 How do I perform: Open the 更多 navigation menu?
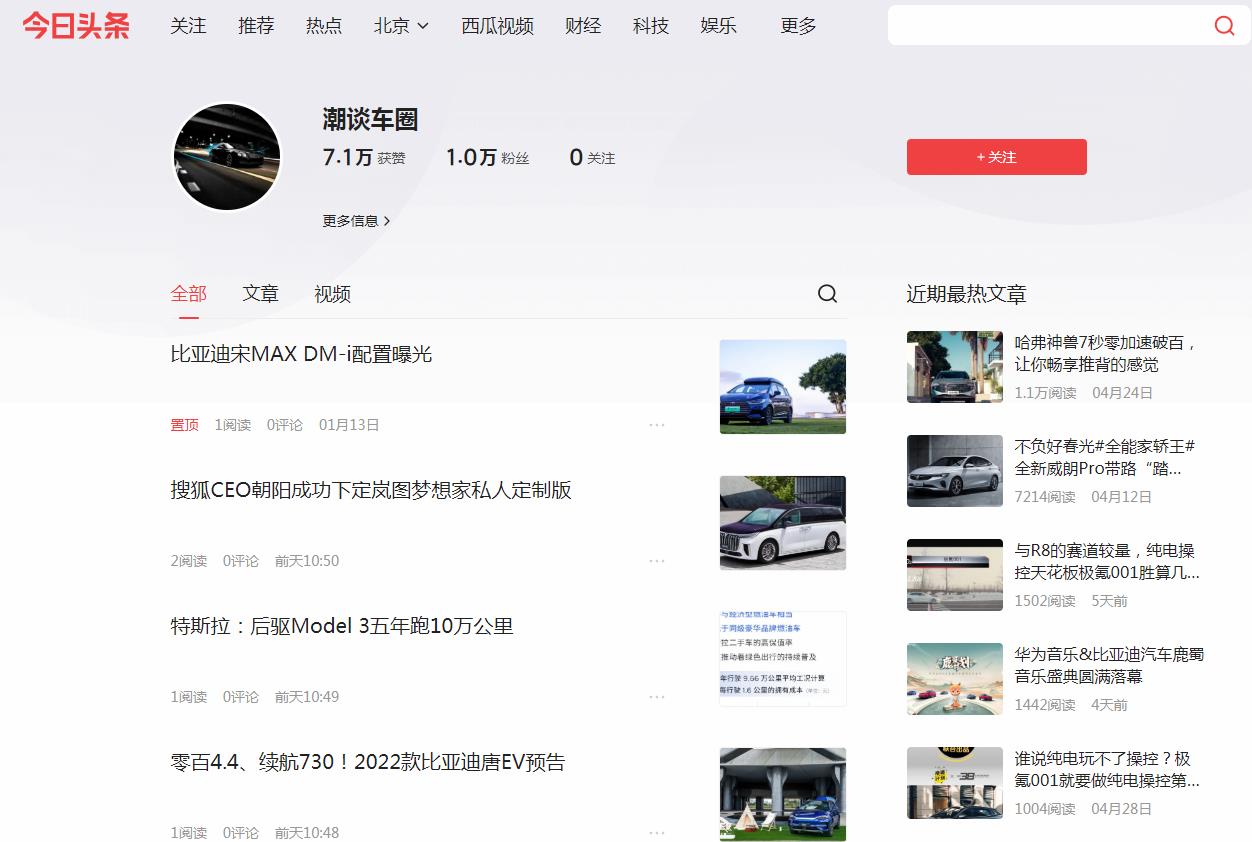point(798,26)
